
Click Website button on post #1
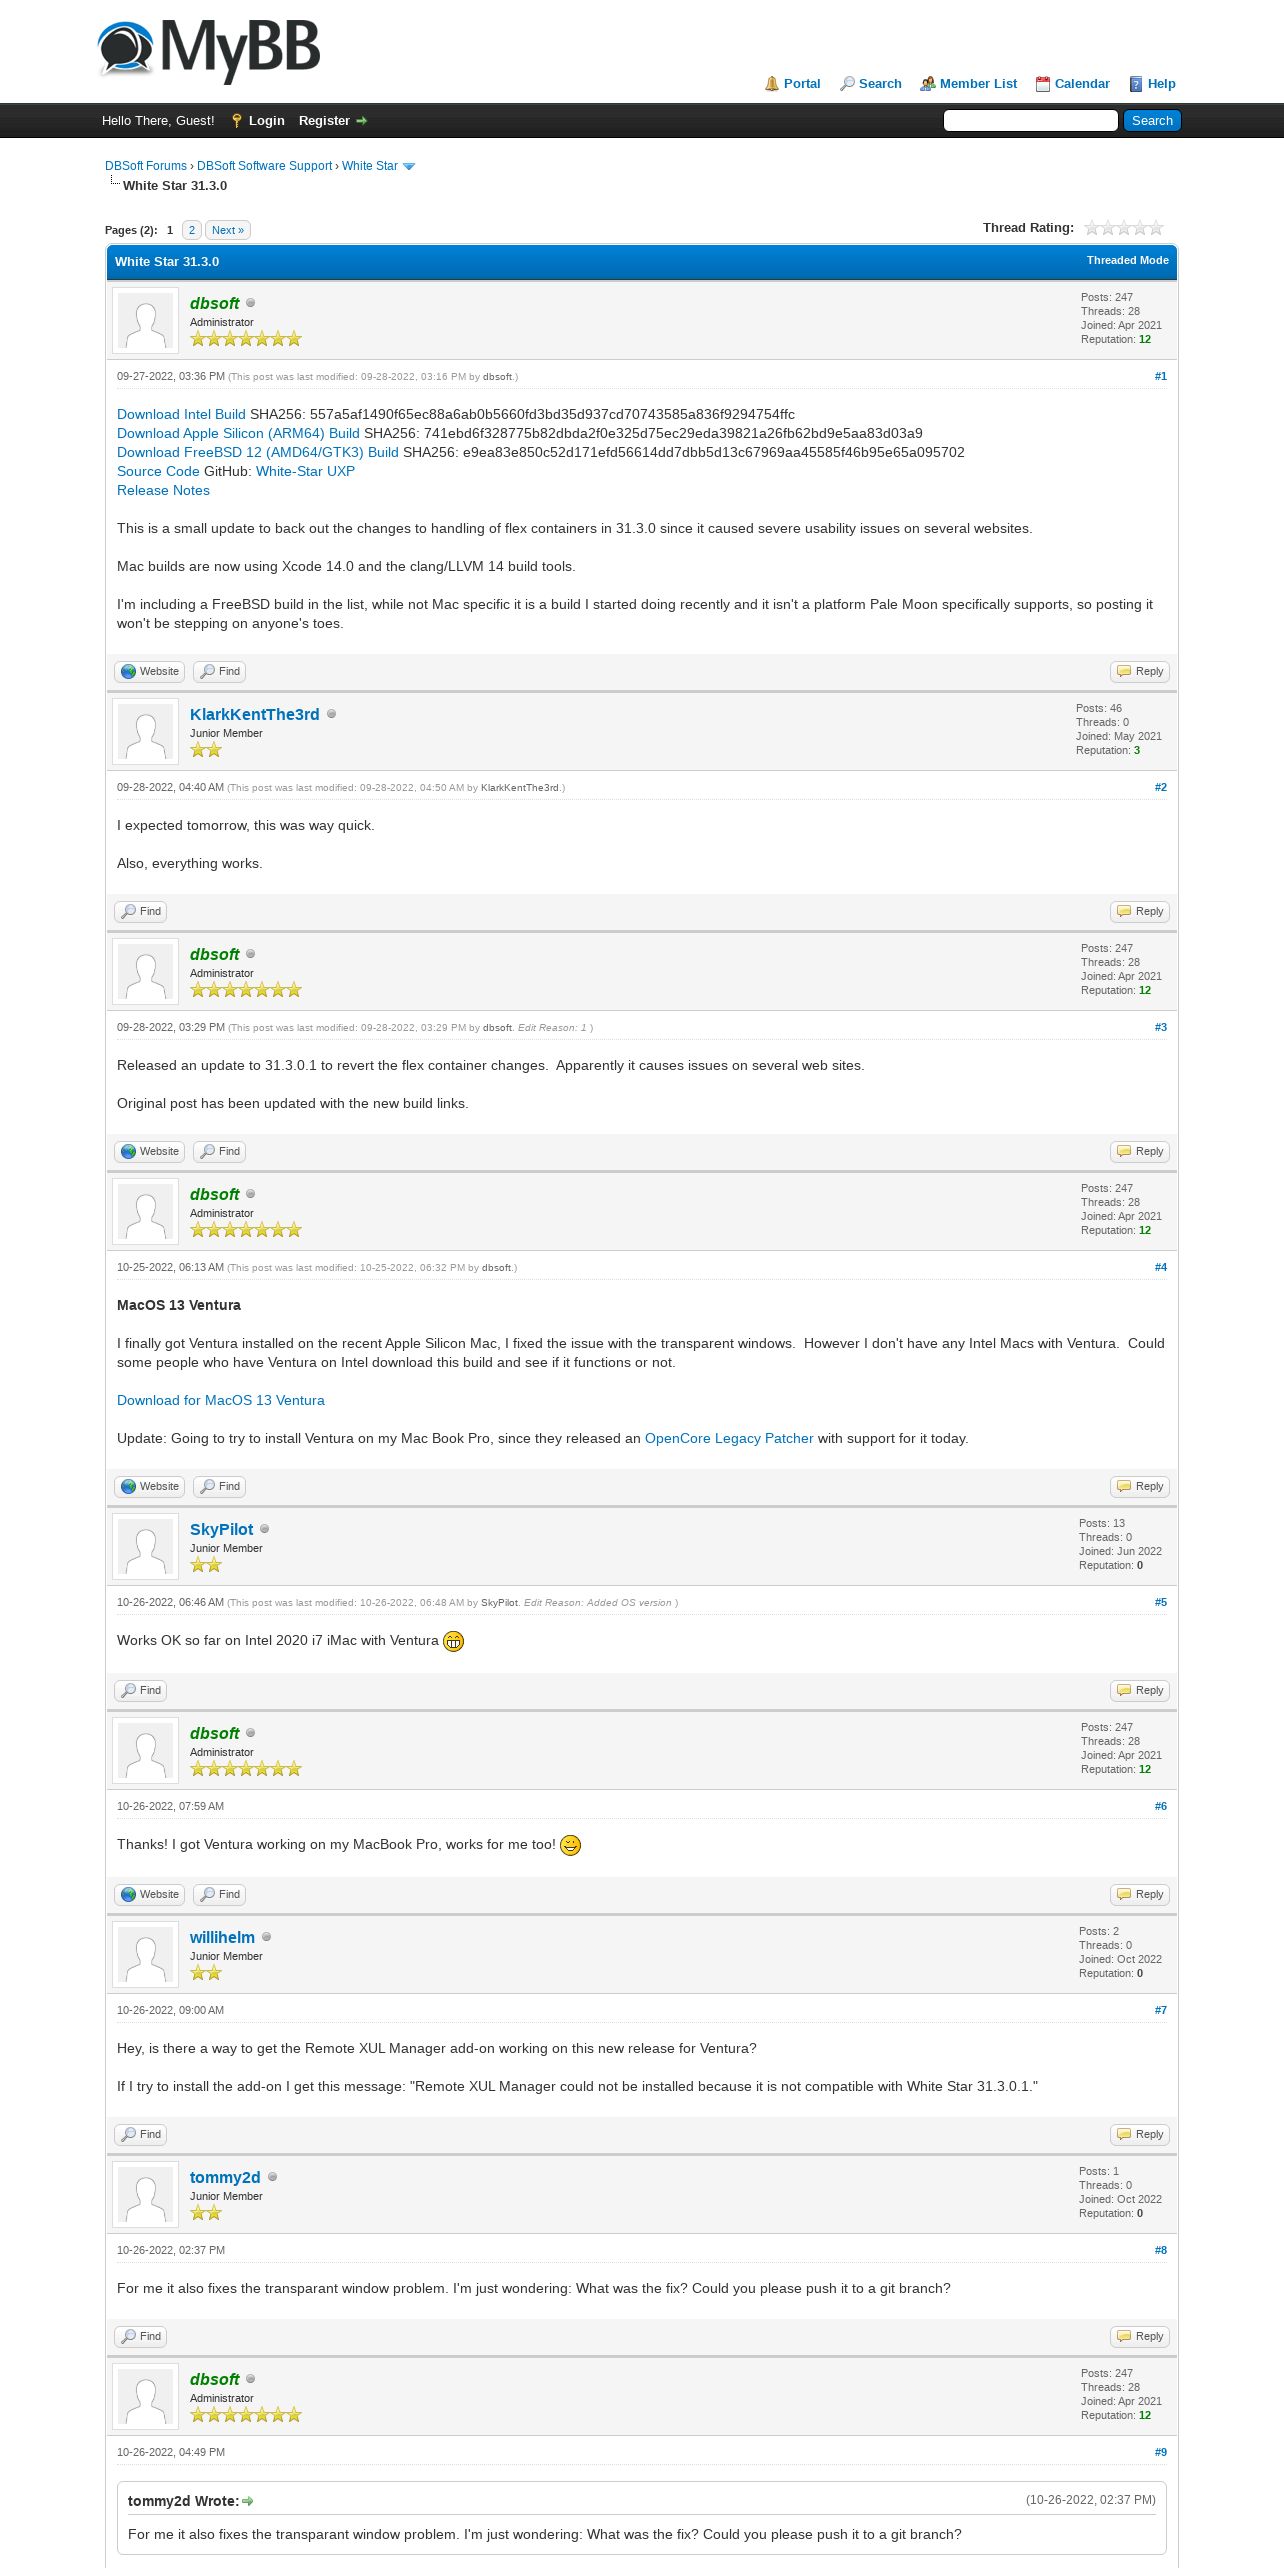point(150,672)
